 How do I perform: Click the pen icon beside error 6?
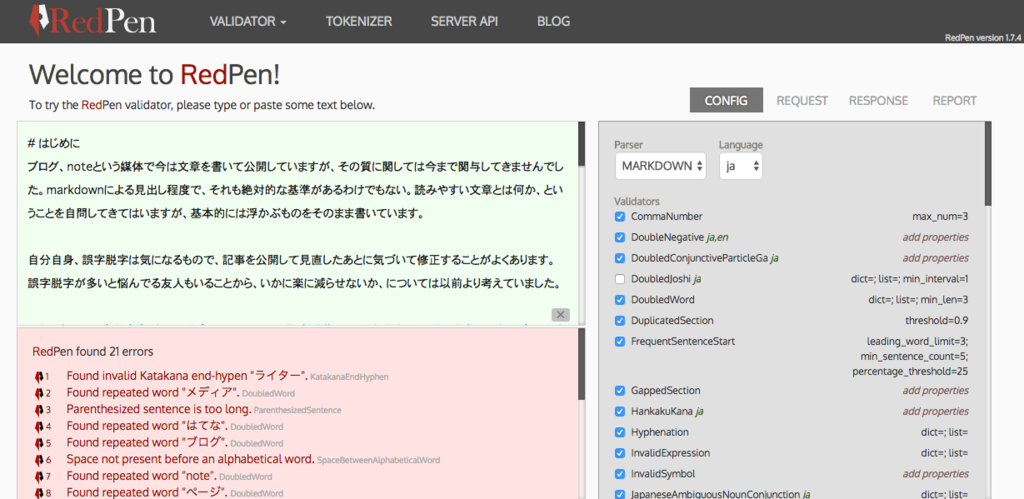(40, 460)
